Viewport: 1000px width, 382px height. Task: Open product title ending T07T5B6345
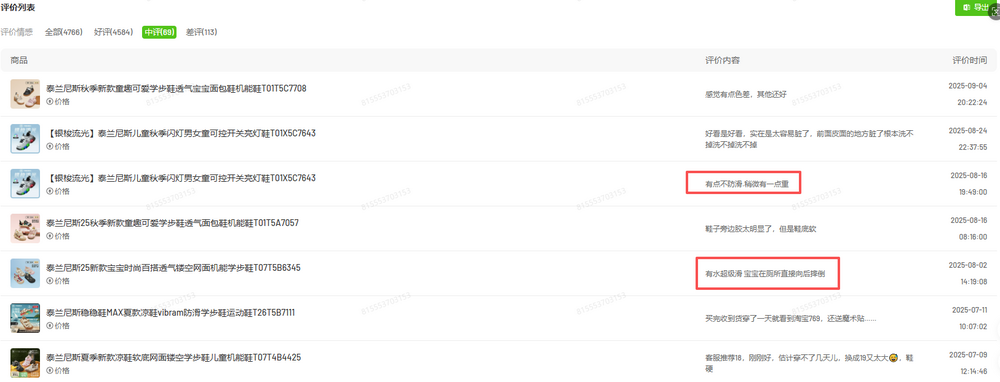[173, 268]
